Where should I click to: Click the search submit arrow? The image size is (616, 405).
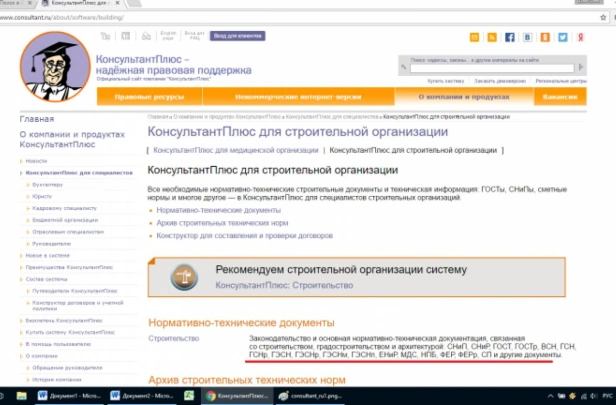click(581, 68)
